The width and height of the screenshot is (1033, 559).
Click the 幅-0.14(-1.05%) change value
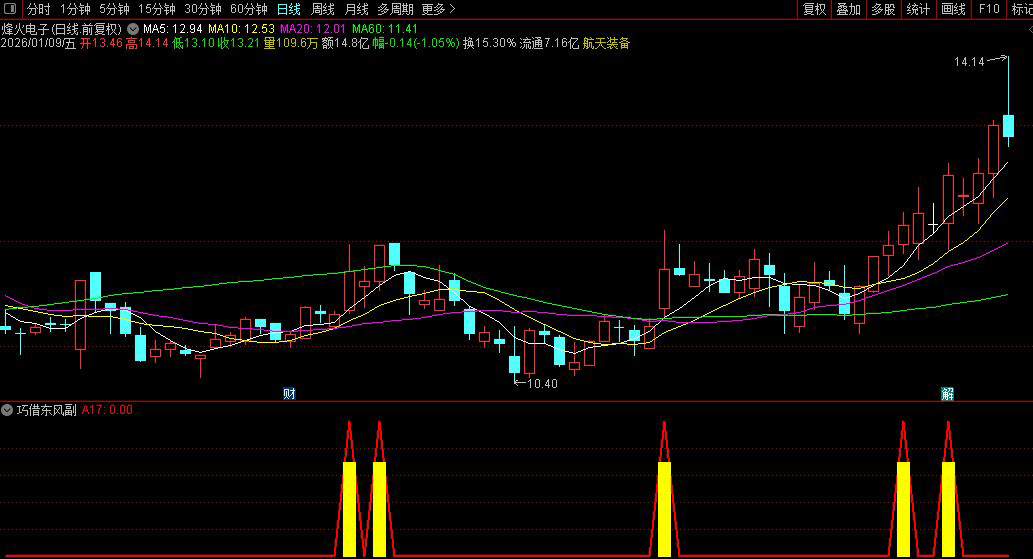click(x=416, y=43)
